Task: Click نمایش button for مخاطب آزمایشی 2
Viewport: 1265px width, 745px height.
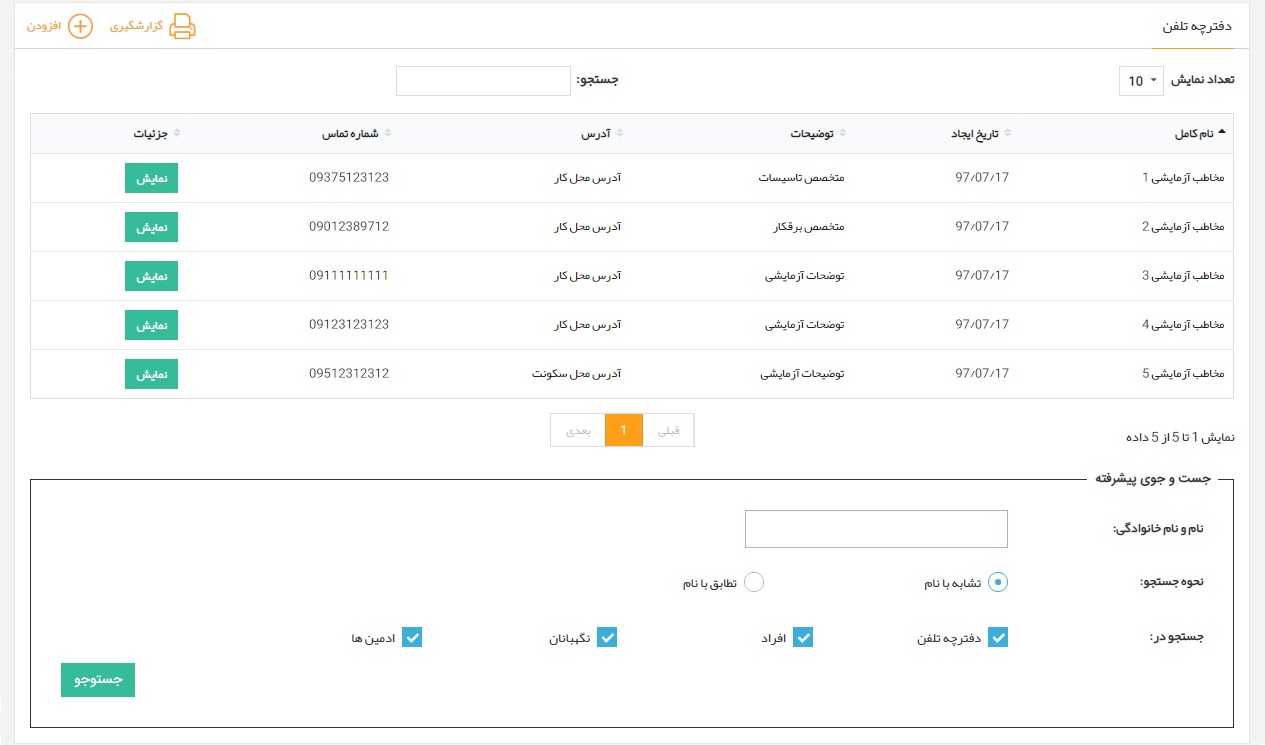Action: coord(151,227)
